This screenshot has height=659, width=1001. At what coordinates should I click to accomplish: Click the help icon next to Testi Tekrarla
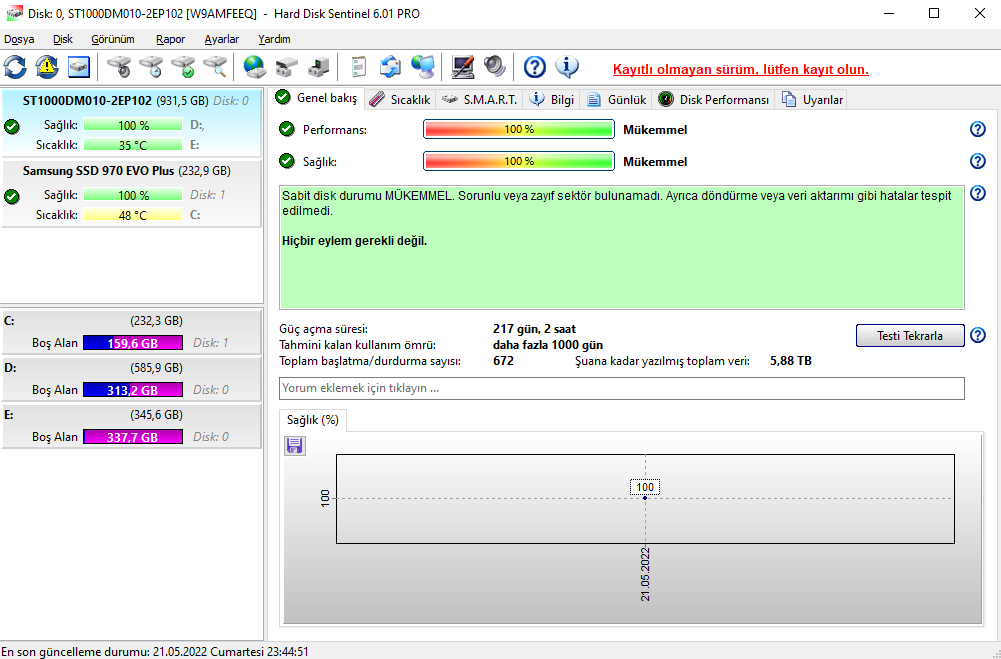(x=977, y=335)
